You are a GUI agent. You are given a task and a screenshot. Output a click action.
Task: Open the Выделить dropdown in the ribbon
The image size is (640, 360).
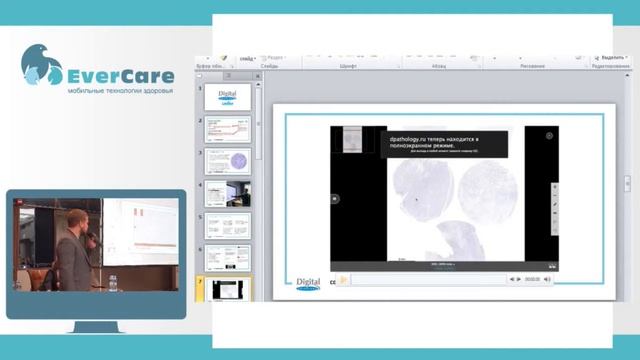coord(611,58)
